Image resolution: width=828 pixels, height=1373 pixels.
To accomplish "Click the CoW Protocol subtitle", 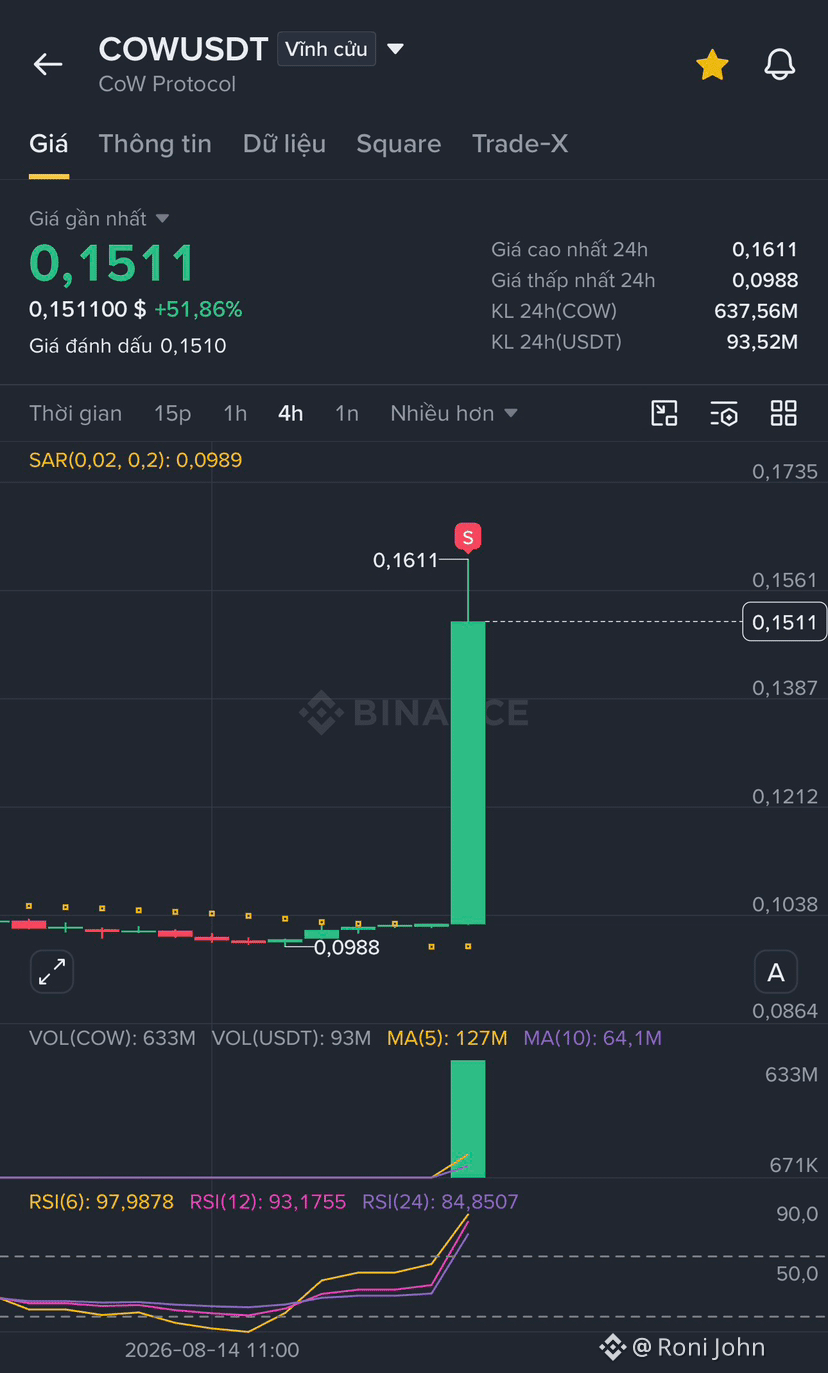I will pyautogui.click(x=167, y=84).
